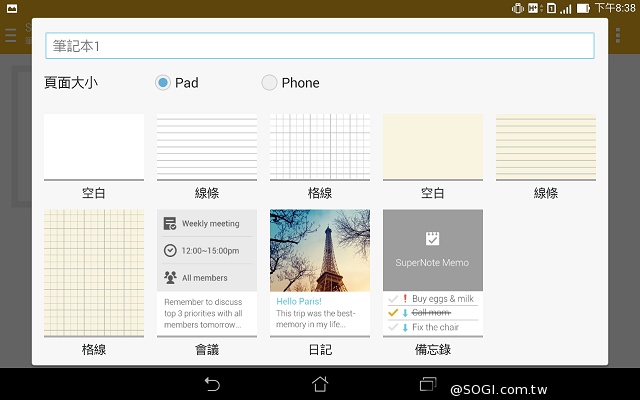The width and height of the screenshot is (640, 400).
Task: Click the struck-through Call mom memo item
Action: point(433,313)
